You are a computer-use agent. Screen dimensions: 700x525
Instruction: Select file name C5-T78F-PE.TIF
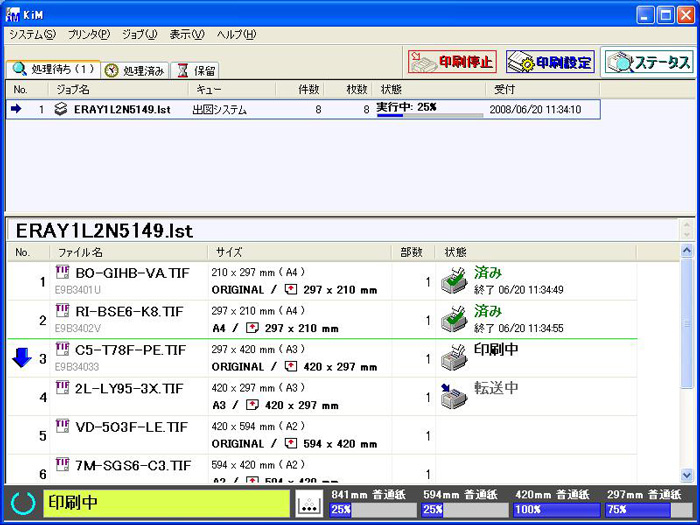[130, 350]
